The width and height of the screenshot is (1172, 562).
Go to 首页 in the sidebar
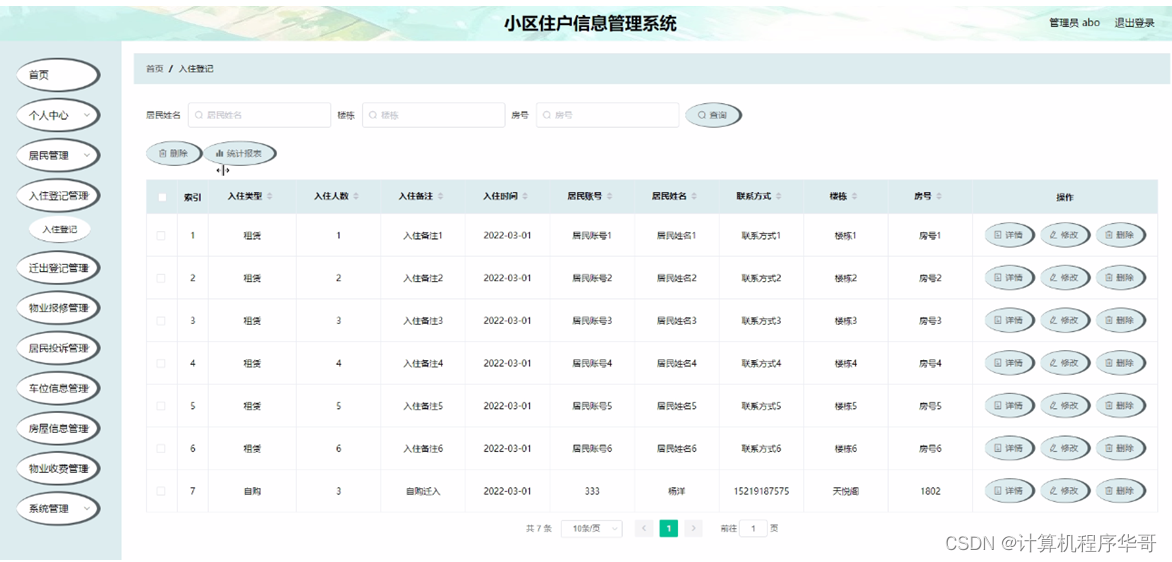(x=58, y=75)
